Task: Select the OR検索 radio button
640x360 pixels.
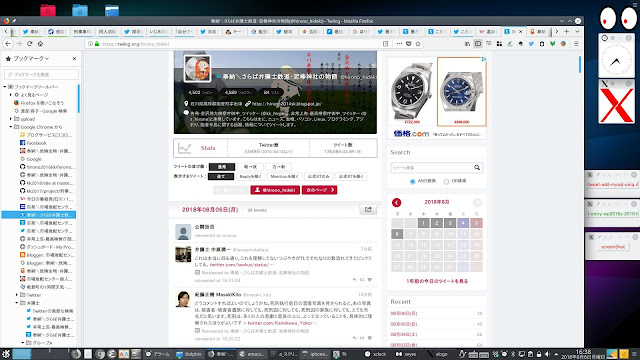Action: (x=446, y=181)
